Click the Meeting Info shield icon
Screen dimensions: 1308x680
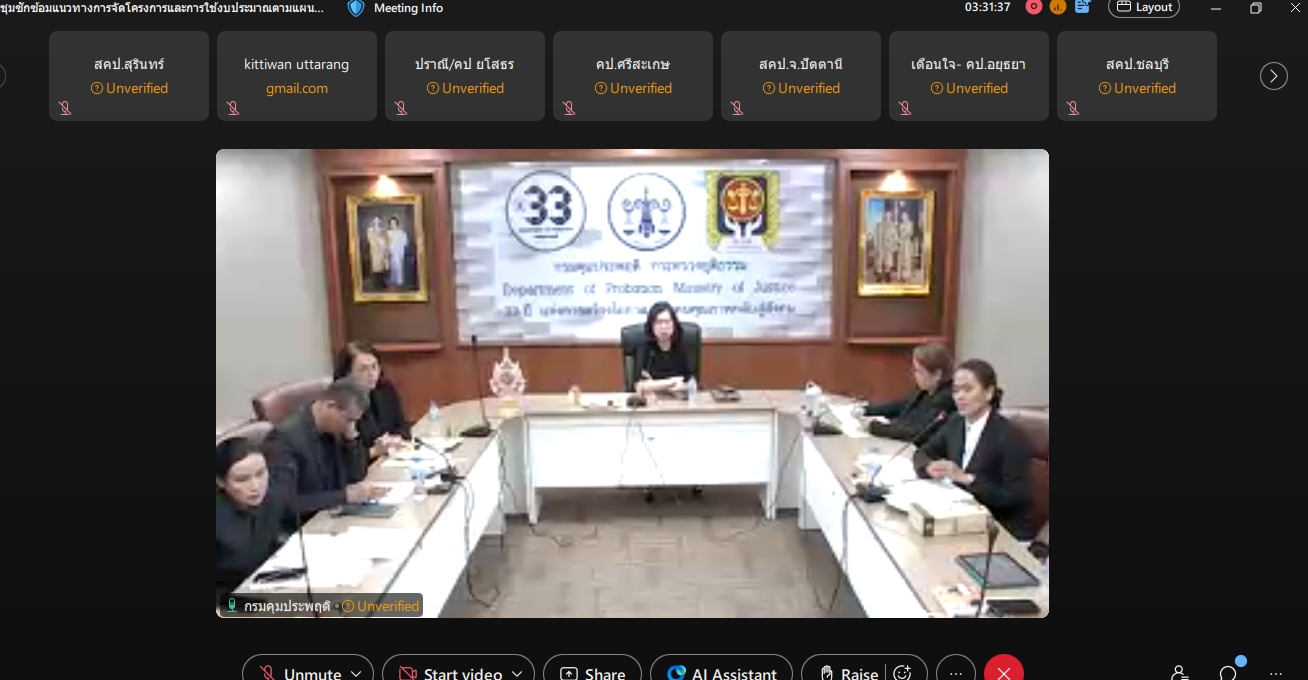pos(356,8)
